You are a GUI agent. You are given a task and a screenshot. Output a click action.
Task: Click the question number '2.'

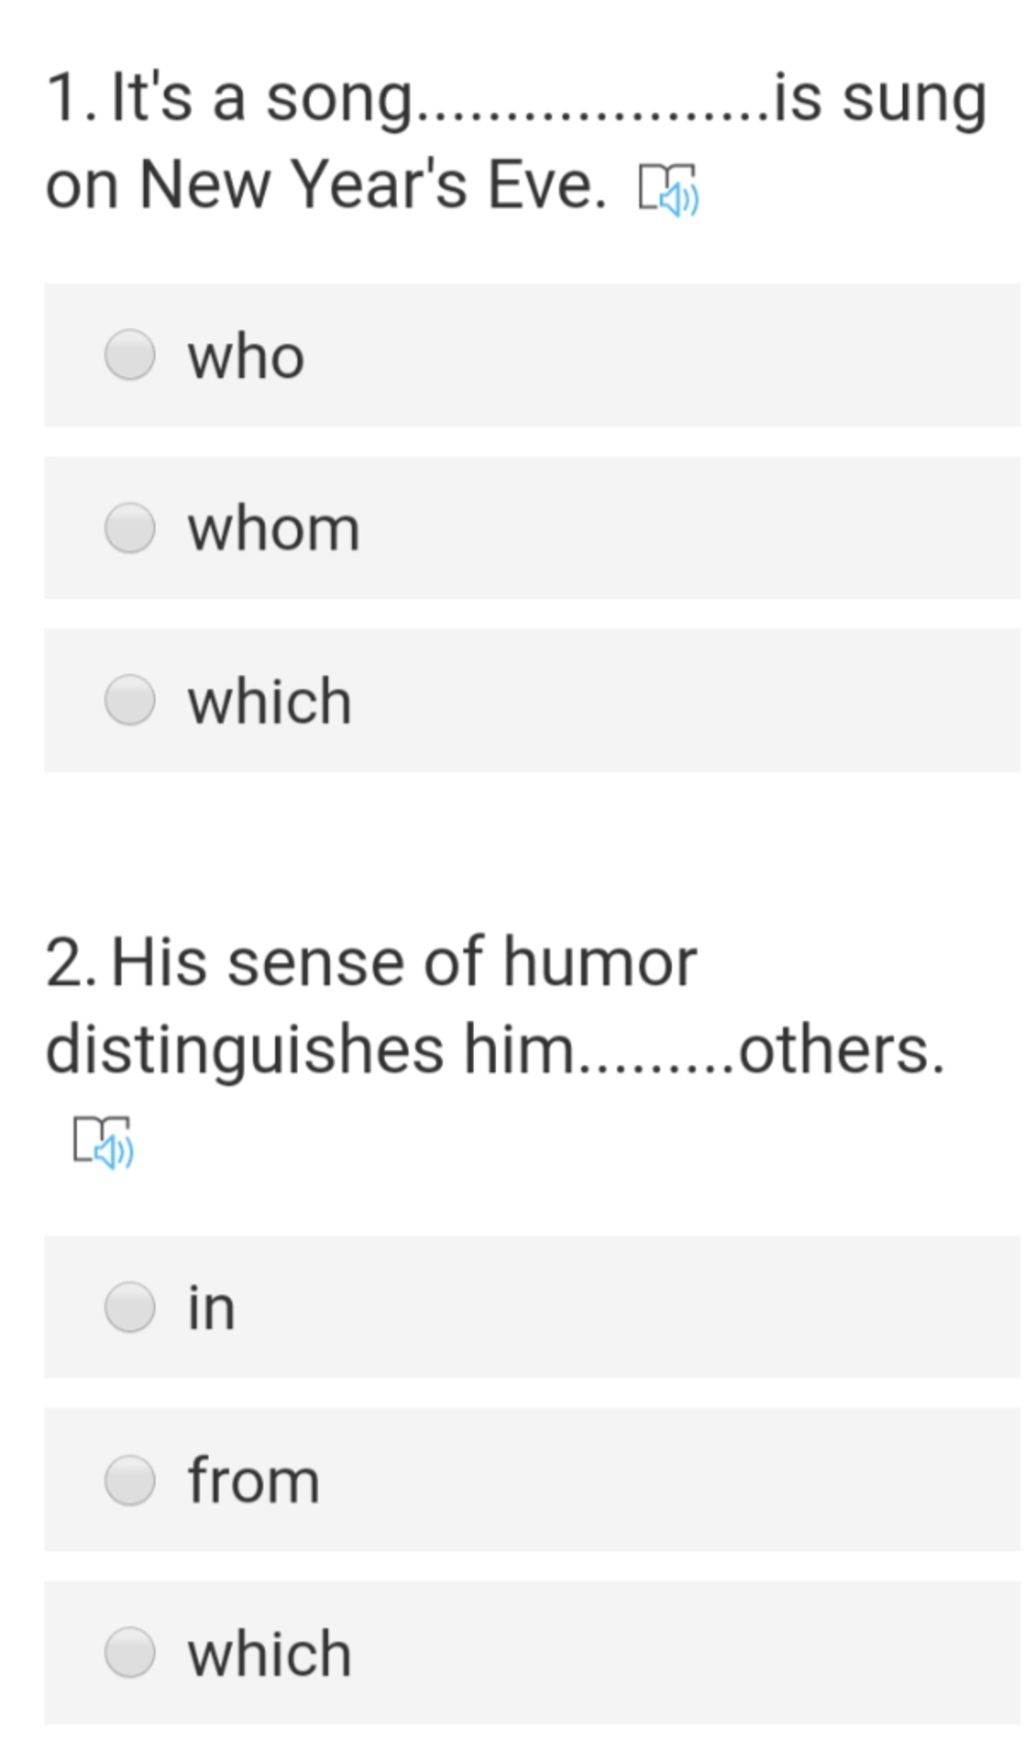click(72, 964)
